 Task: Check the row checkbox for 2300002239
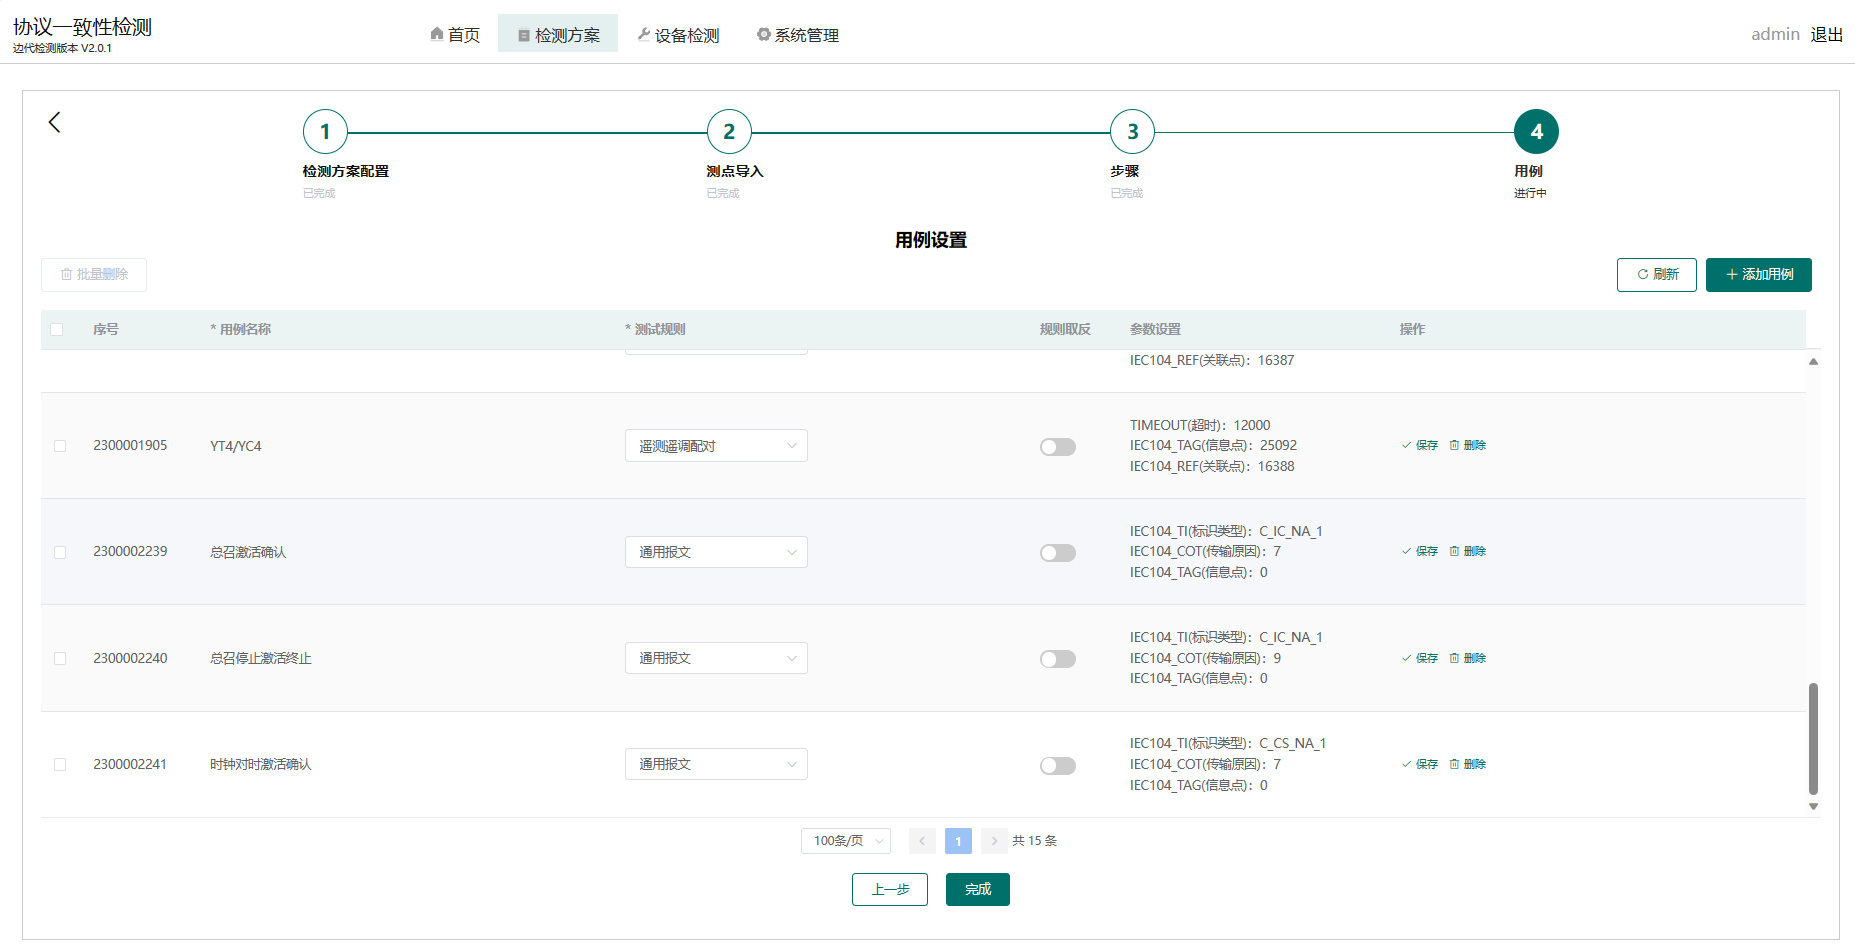coord(59,551)
